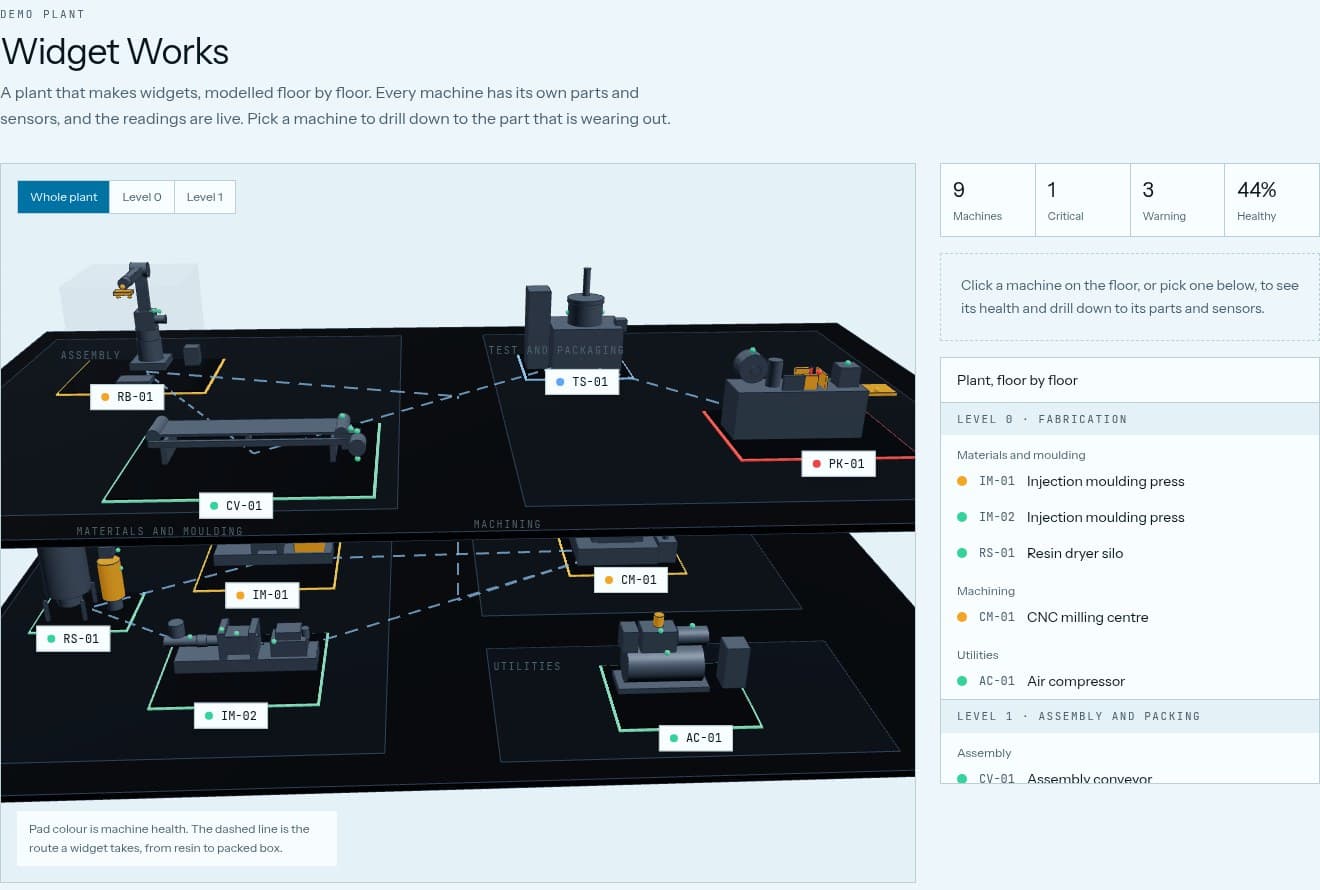This screenshot has width=1320, height=890.
Task: Open IM-02 Injection moulding press in list
Action: pyautogui.click(x=1129, y=517)
